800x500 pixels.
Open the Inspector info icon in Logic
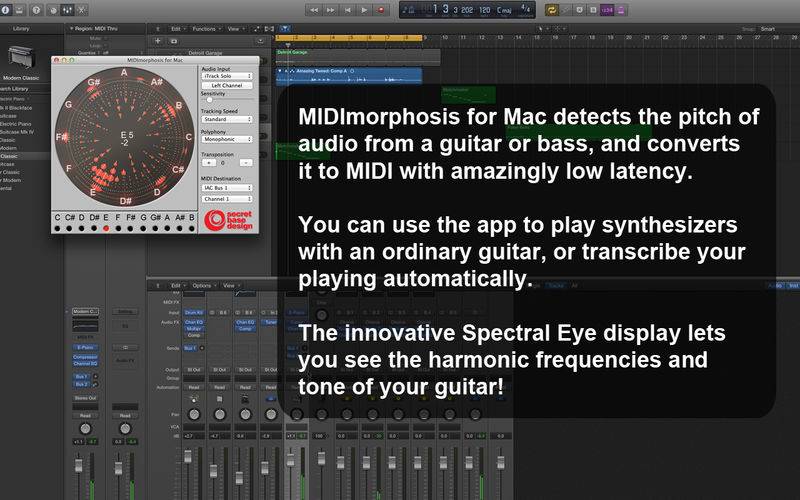click(x=5, y=10)
